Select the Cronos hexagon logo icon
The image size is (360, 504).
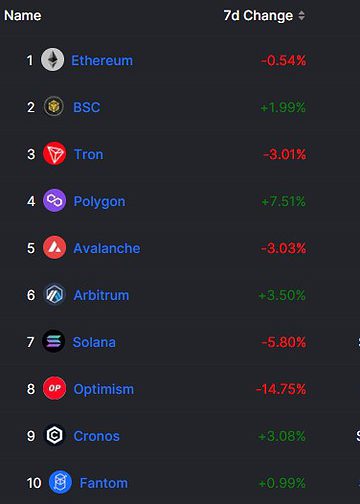click(x=54, y=435)
